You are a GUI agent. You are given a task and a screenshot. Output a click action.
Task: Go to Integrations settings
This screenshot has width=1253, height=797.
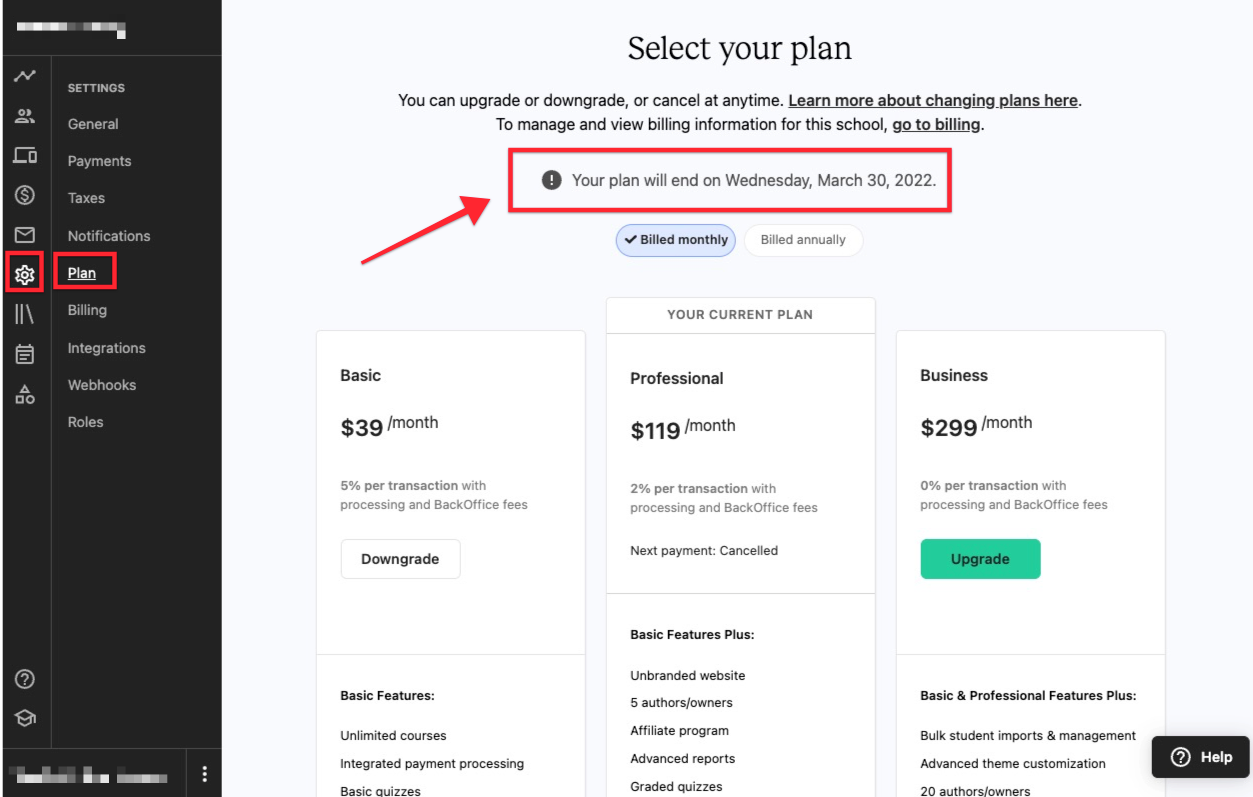click(x=107, y=348)
